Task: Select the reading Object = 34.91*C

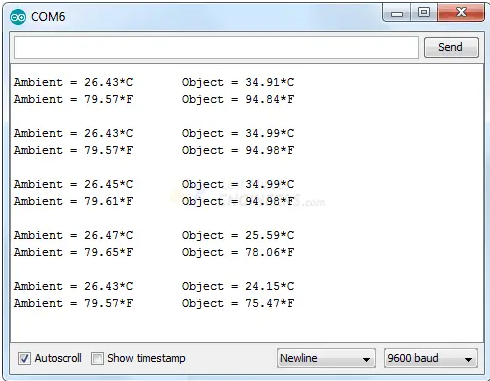Action: pyautogui.click(x=238, y=82)
